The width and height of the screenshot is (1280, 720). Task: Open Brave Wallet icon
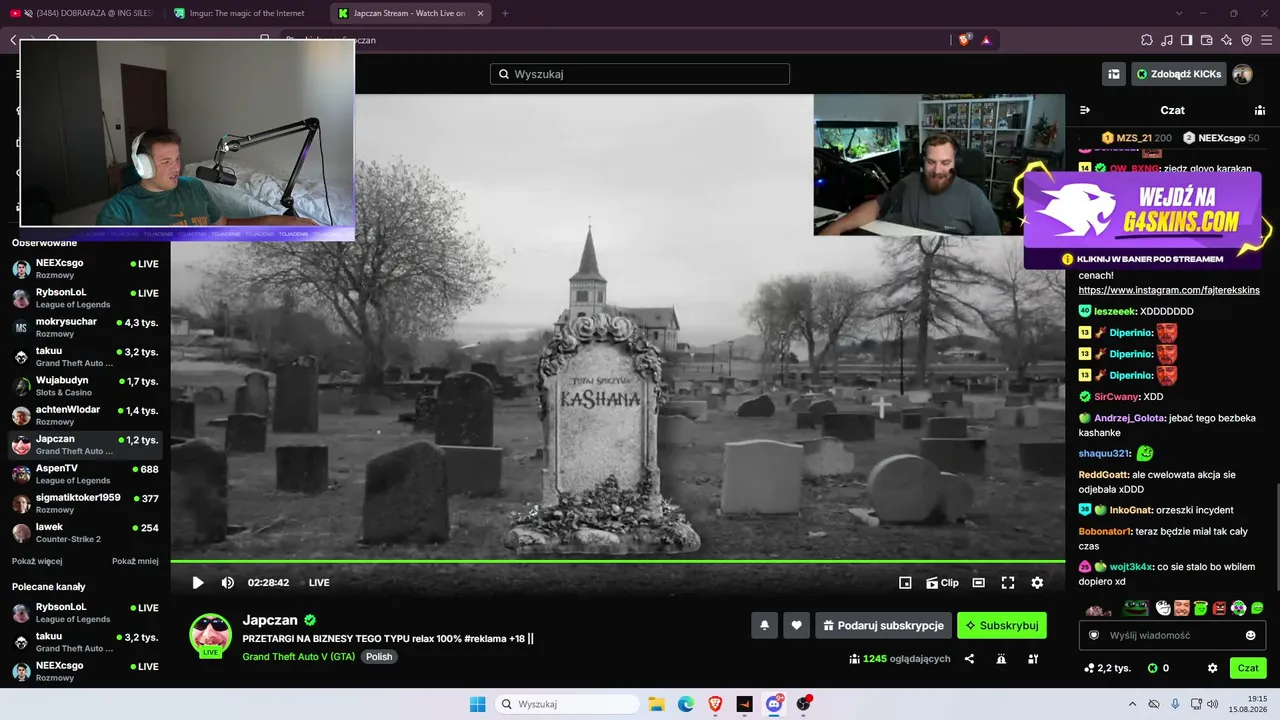click(1207, 40)
